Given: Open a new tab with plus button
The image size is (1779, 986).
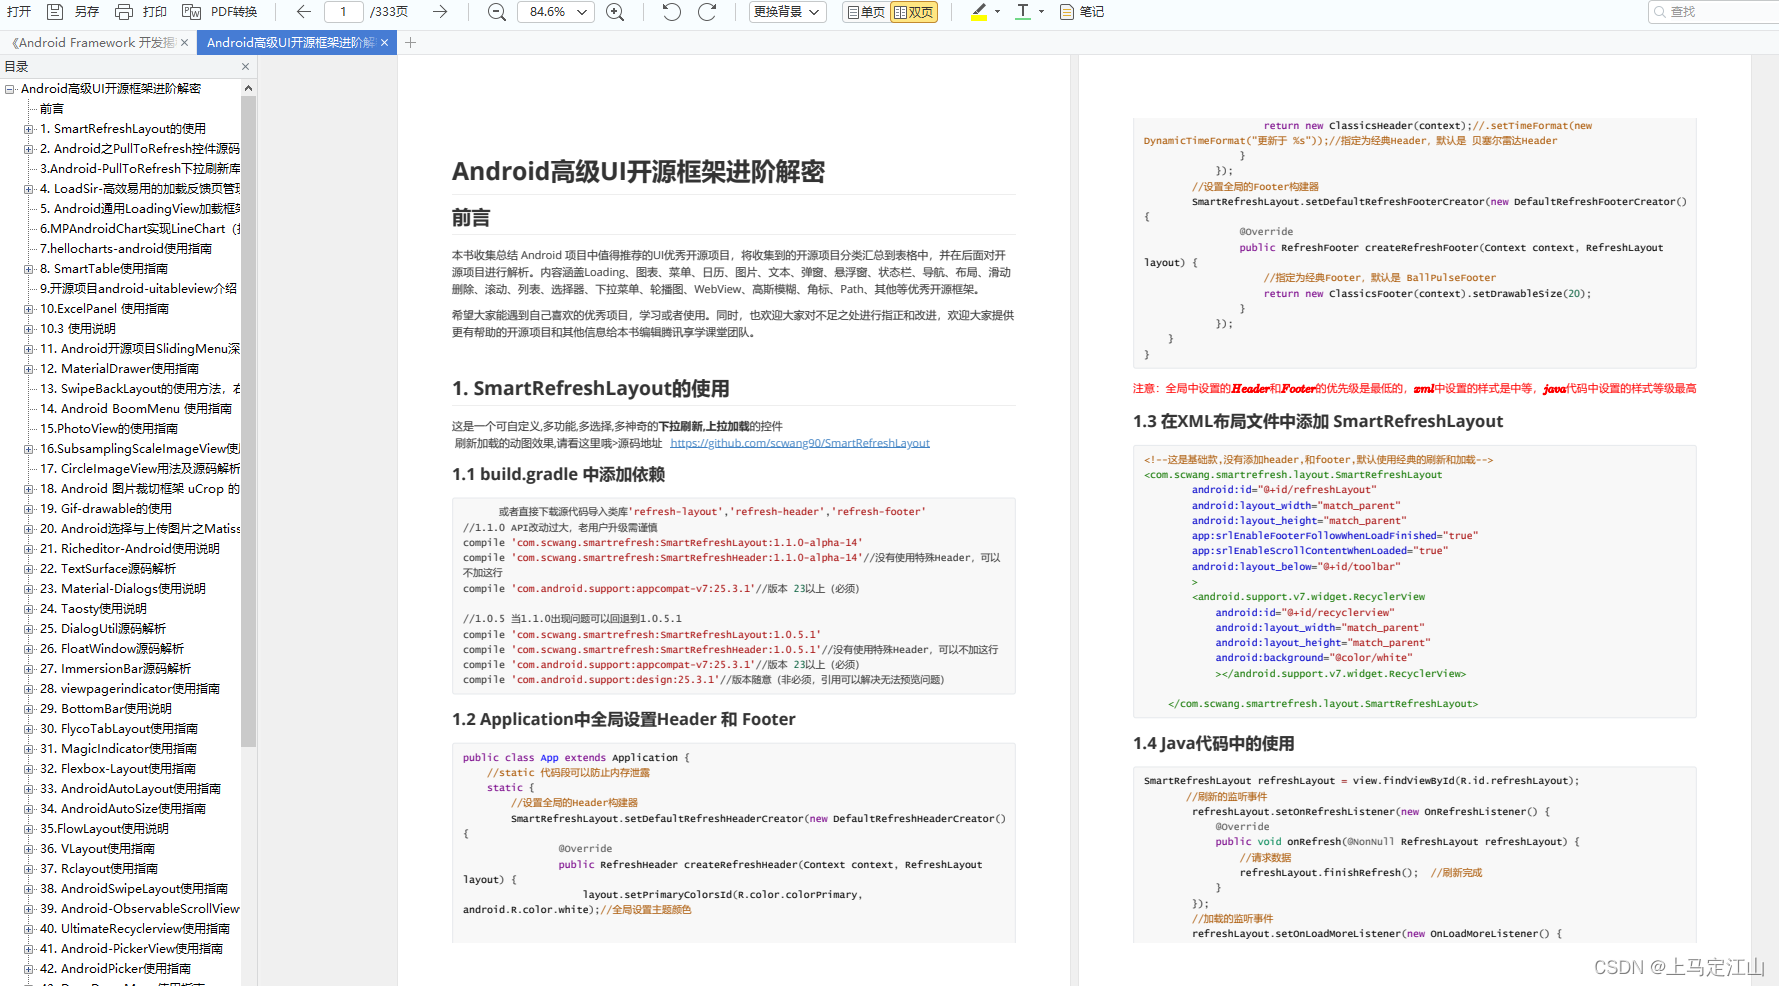Looking at the screenshot, I should click(x=410, y=43).
